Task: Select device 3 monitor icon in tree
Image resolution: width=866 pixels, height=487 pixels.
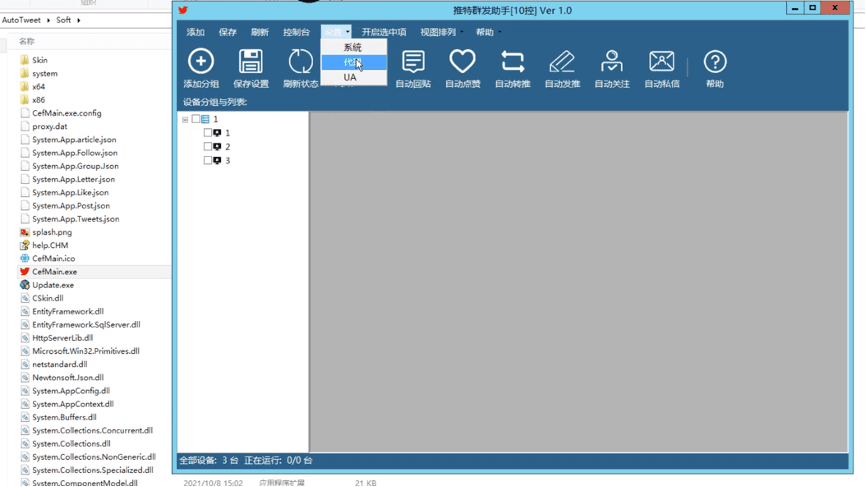Action: click(x=218, y=160)
